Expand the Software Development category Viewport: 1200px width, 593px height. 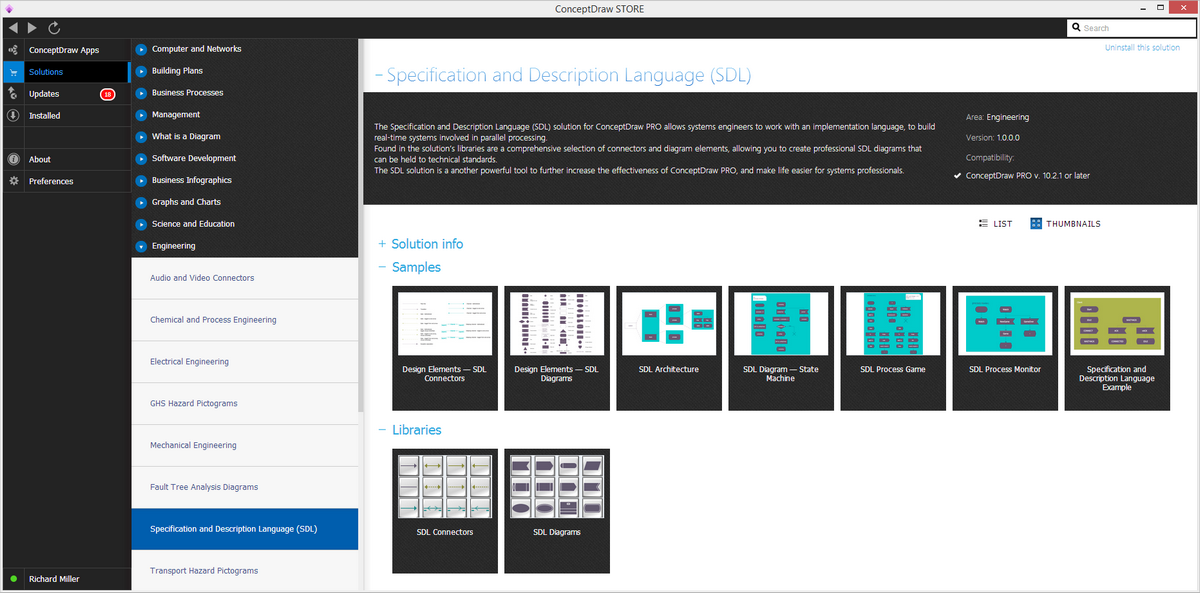[x=142, y=159]
